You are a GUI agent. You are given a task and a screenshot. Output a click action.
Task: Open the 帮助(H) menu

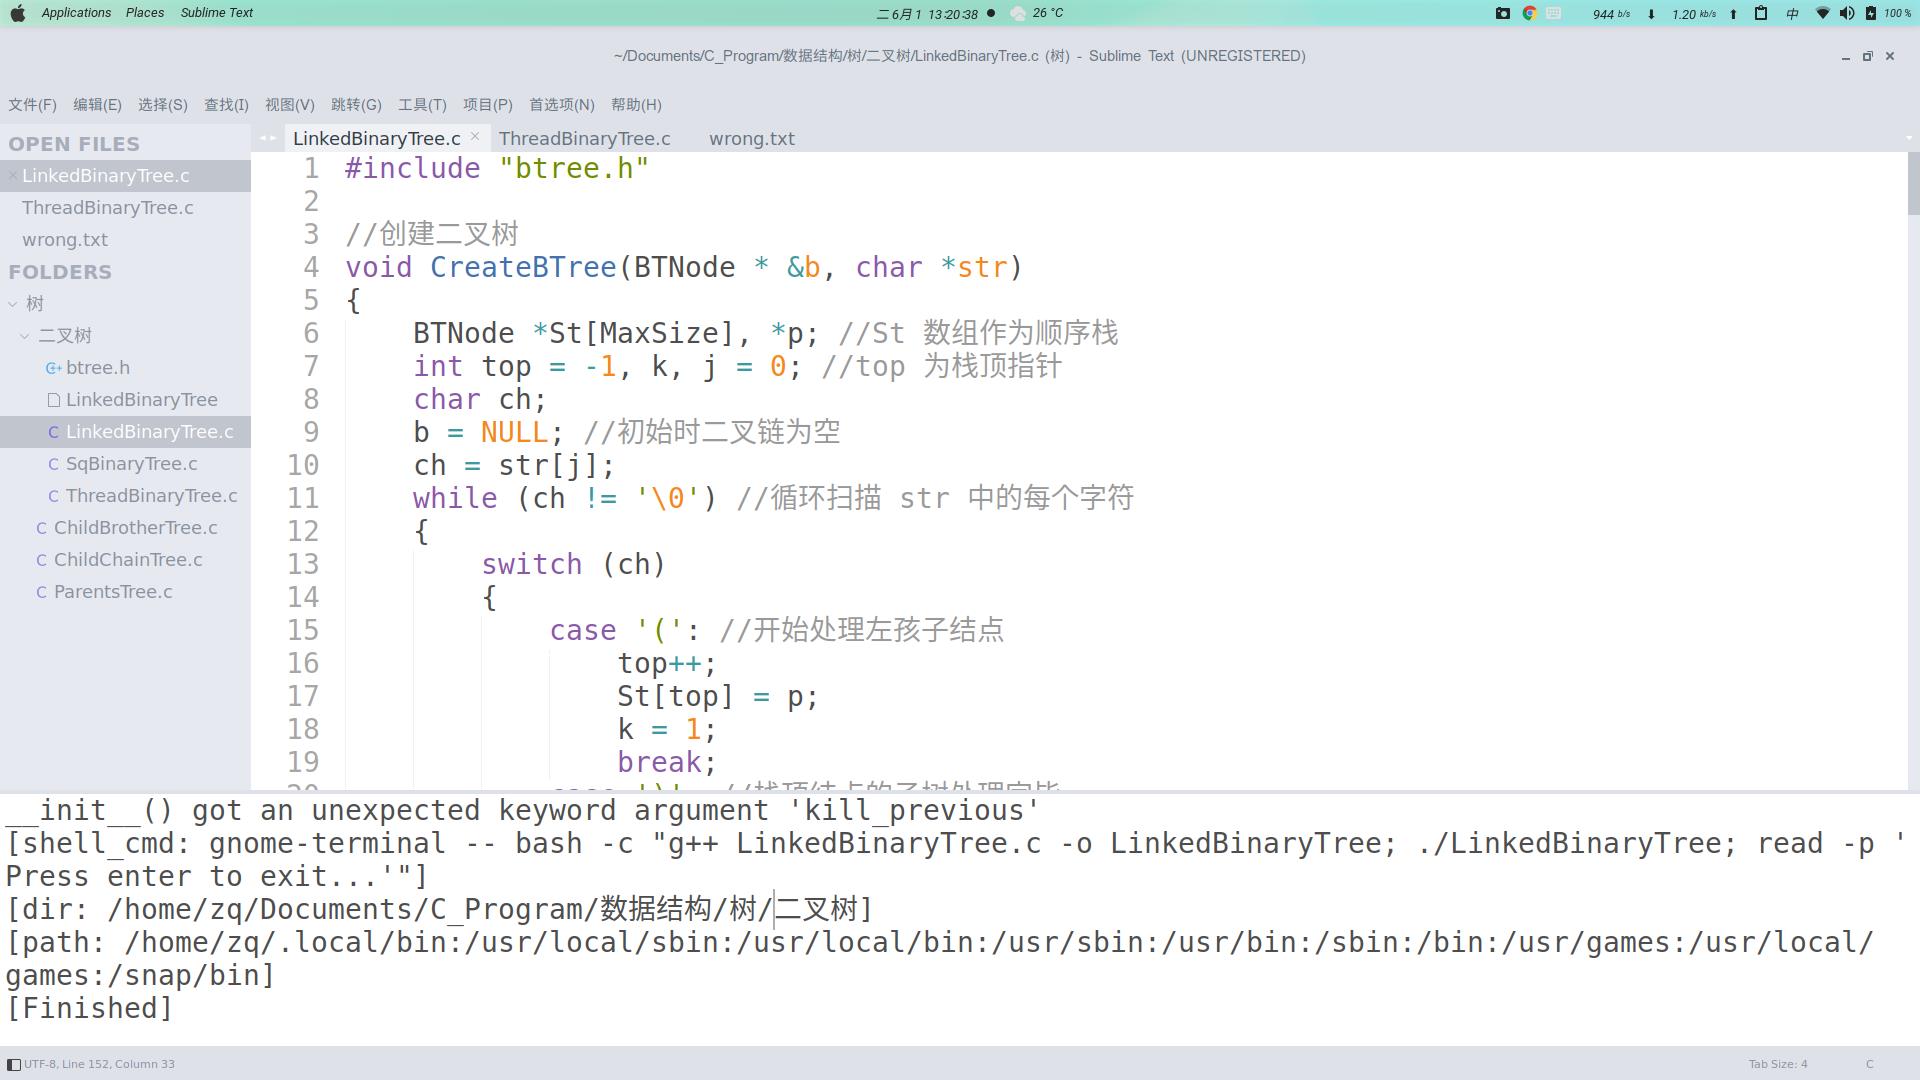pos(636,105)
